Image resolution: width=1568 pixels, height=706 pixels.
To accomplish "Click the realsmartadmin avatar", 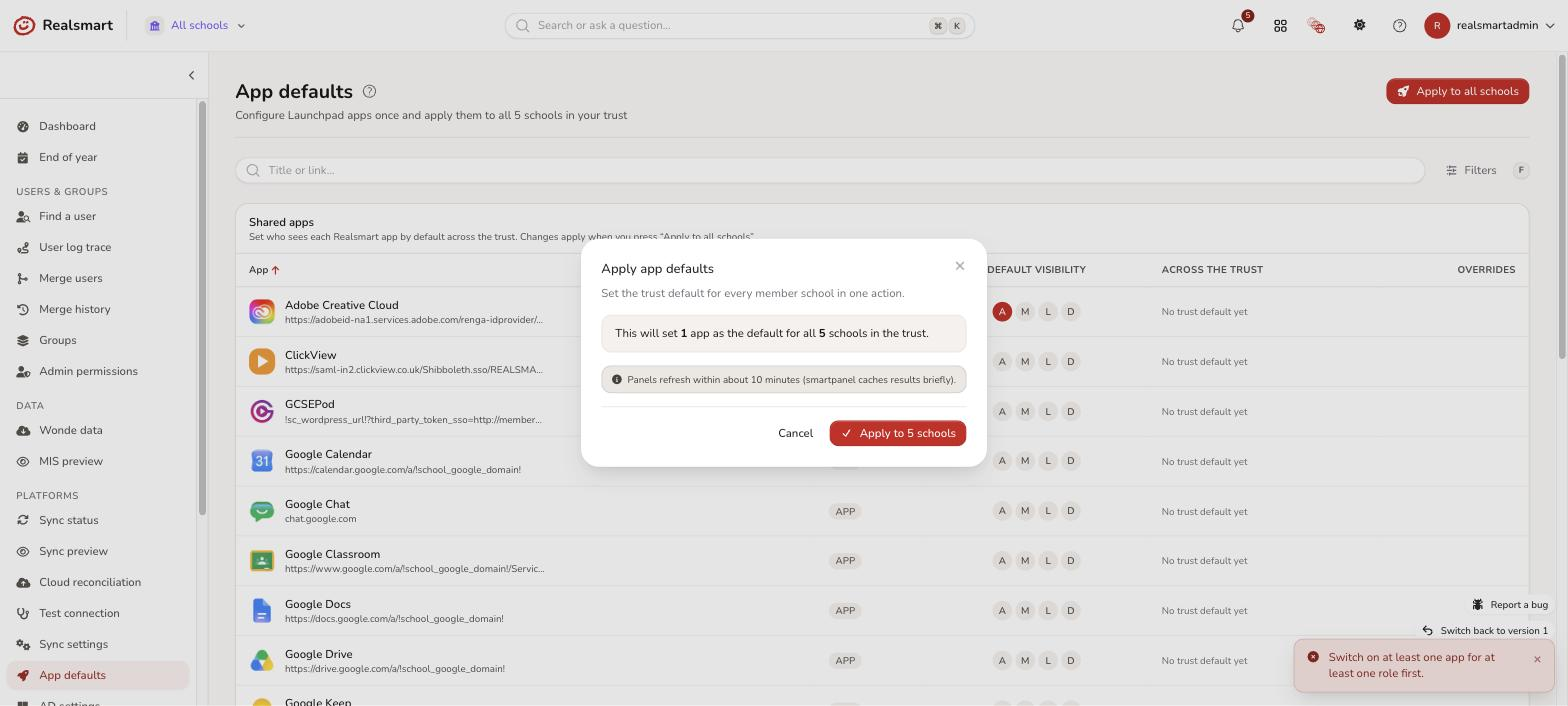I will (x=1437, y=26).
